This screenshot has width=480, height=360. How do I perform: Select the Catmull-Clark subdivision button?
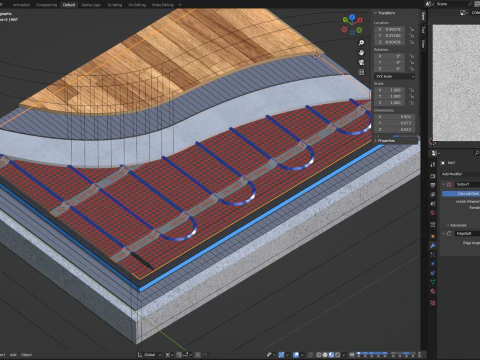coord(461,193)
